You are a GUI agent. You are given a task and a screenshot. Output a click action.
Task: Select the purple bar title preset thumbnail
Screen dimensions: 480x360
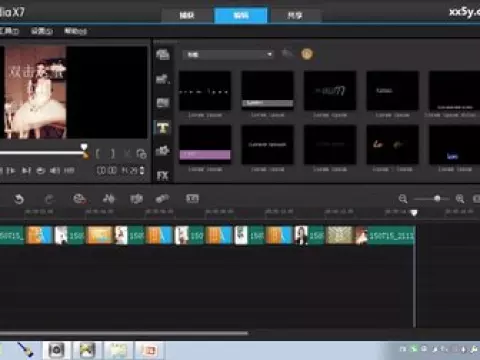(205, 145)
